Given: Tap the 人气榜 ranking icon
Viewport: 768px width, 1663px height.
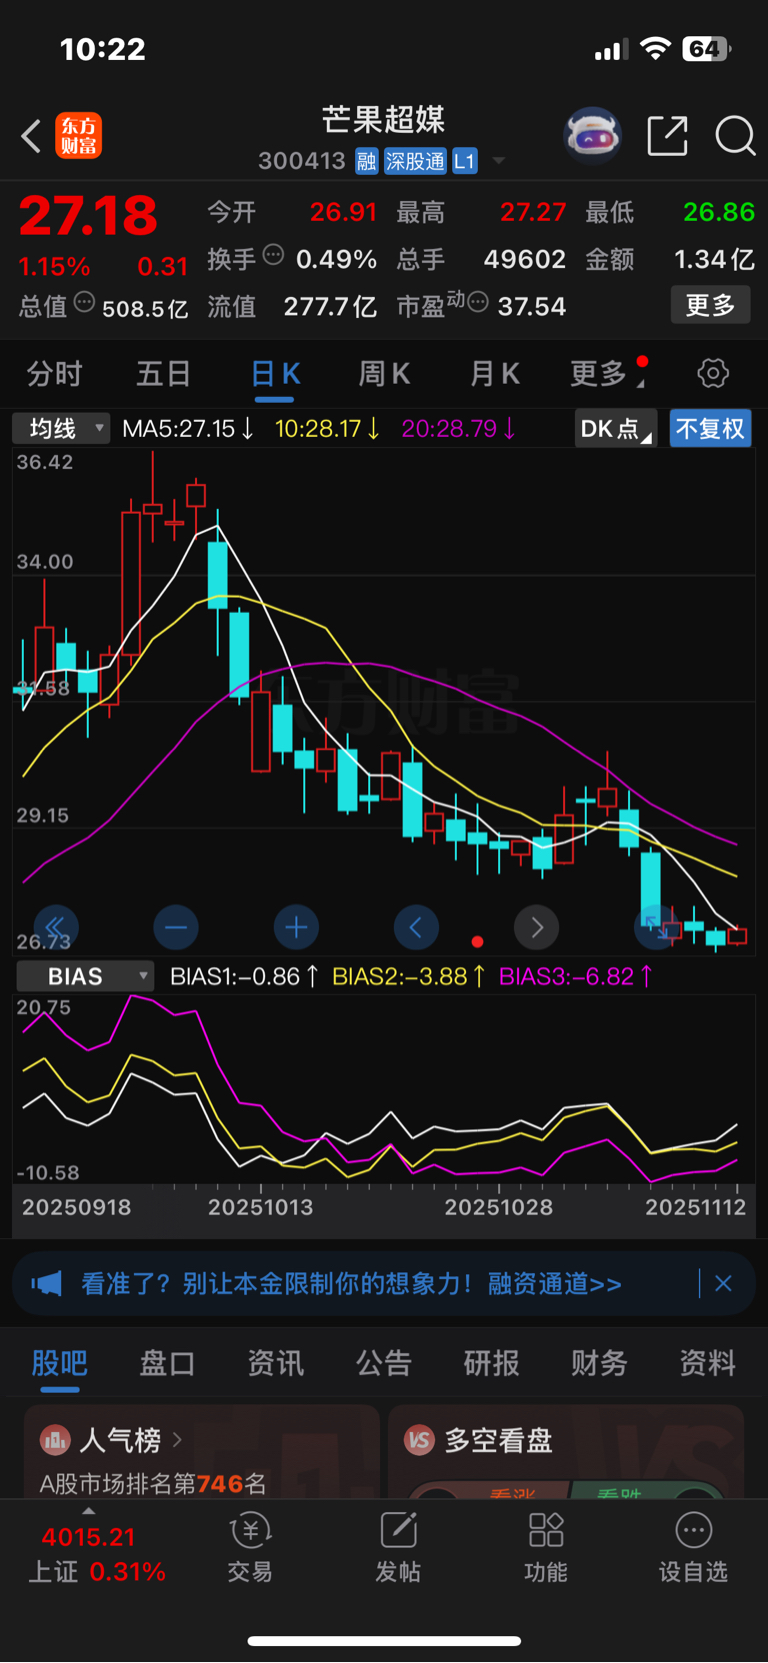Looking at the screenshot, I should pyautogui.click(x=55, y=1440).
